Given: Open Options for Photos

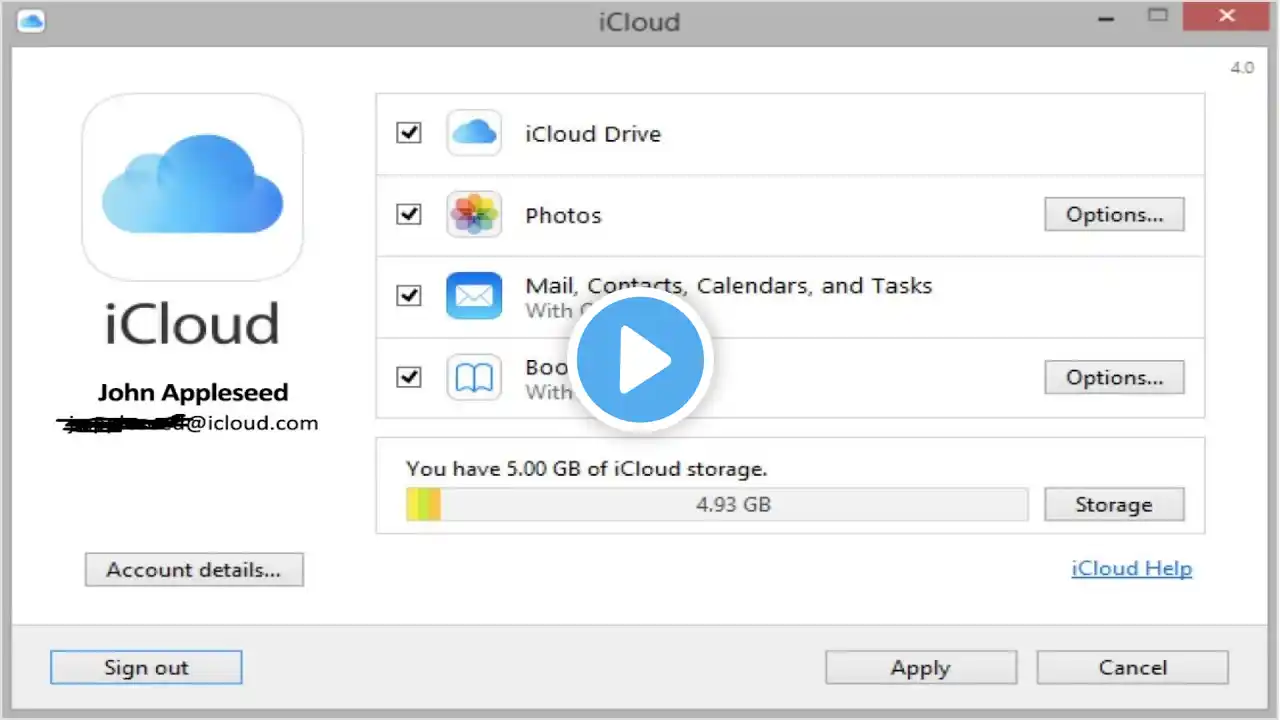Looking at the screenshot, I should pyautogui.click(x=1114, y=214).
